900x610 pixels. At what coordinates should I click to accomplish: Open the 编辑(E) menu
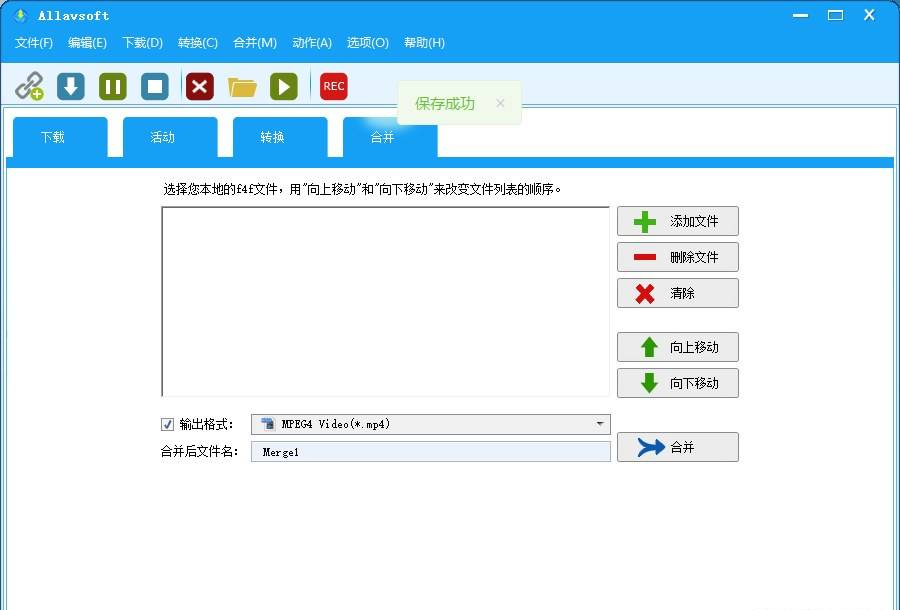[87, 42]
